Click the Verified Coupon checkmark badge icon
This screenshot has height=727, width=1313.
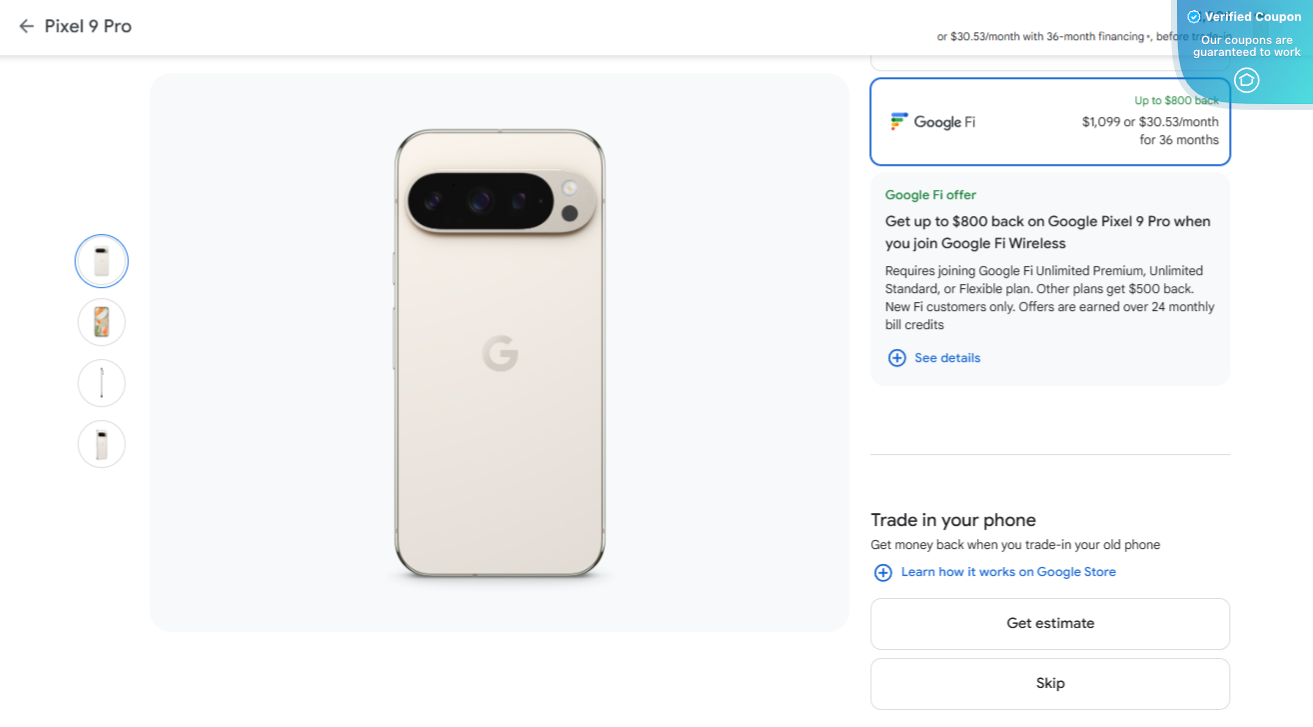[1193, 16]
